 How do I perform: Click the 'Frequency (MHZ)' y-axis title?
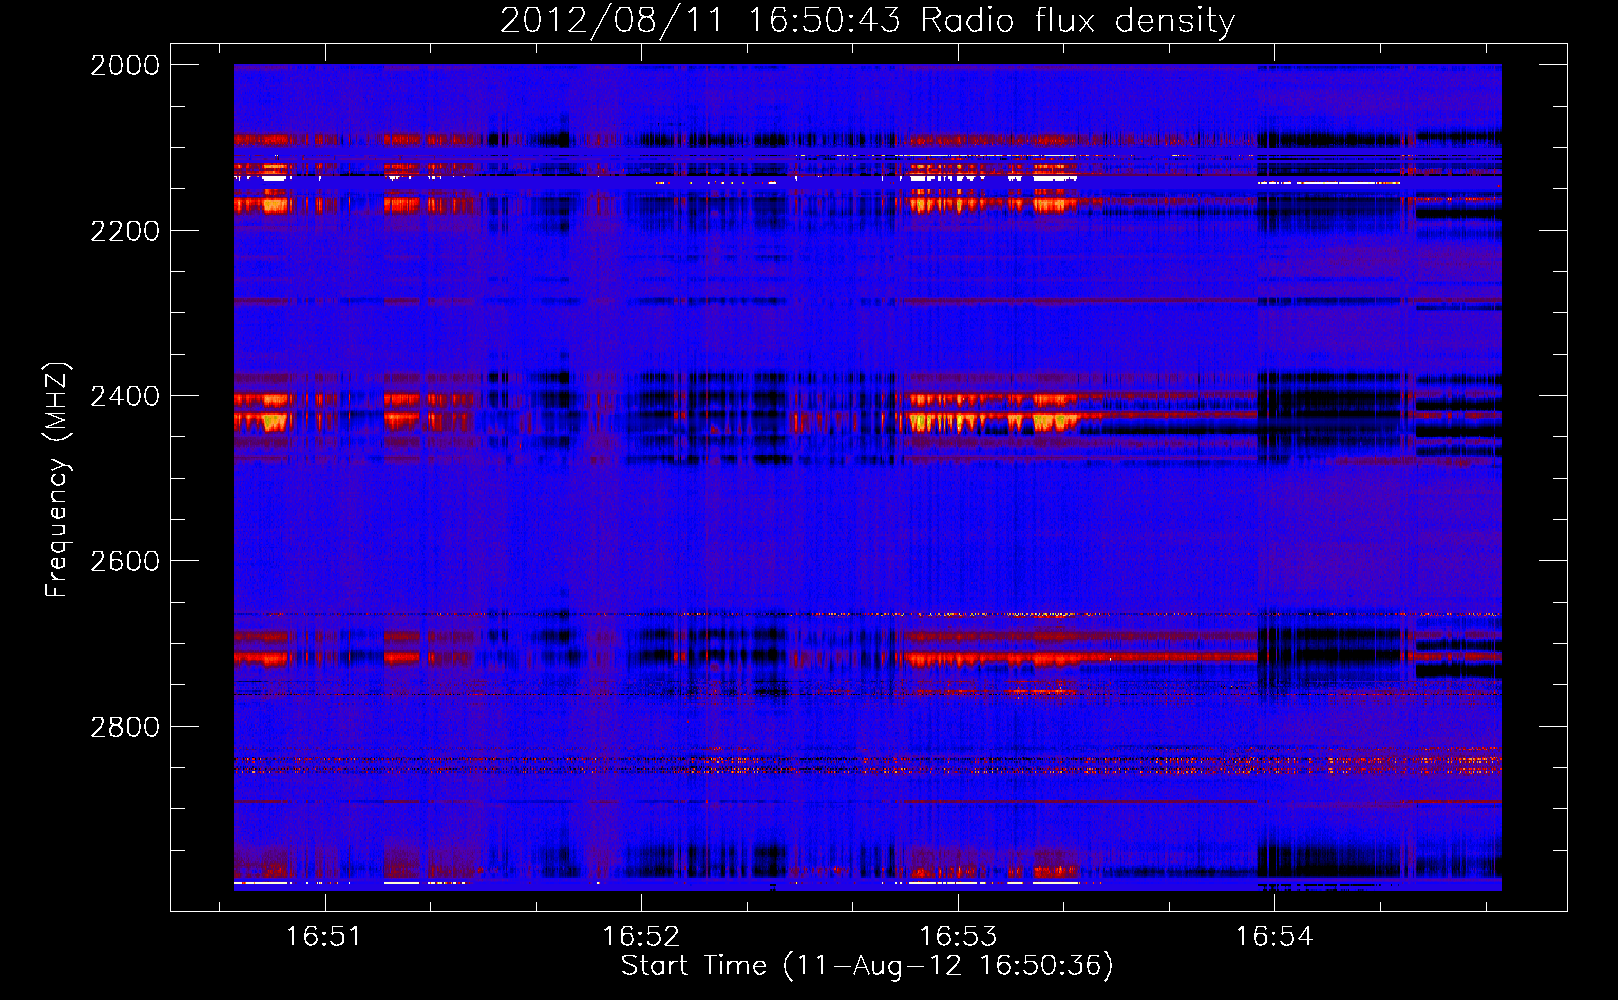(58, 479)
